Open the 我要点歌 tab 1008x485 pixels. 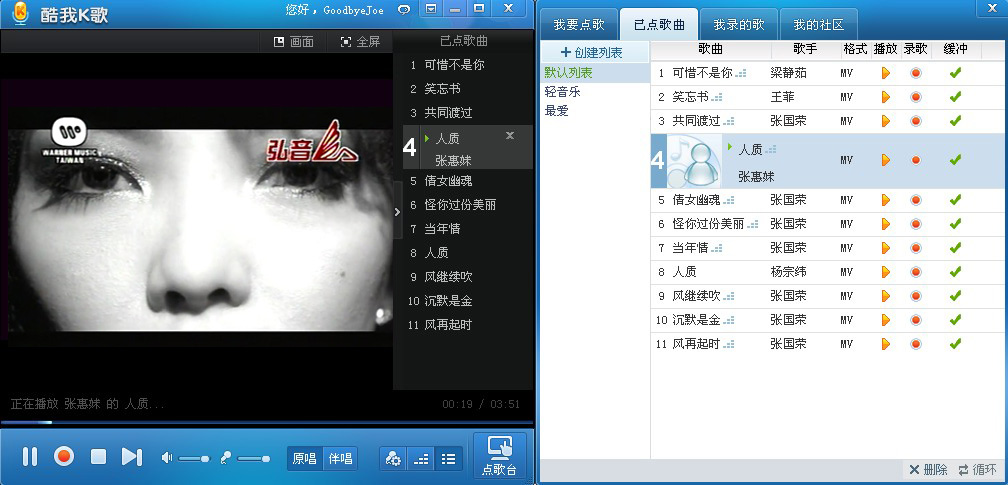[x=579, y=25]
